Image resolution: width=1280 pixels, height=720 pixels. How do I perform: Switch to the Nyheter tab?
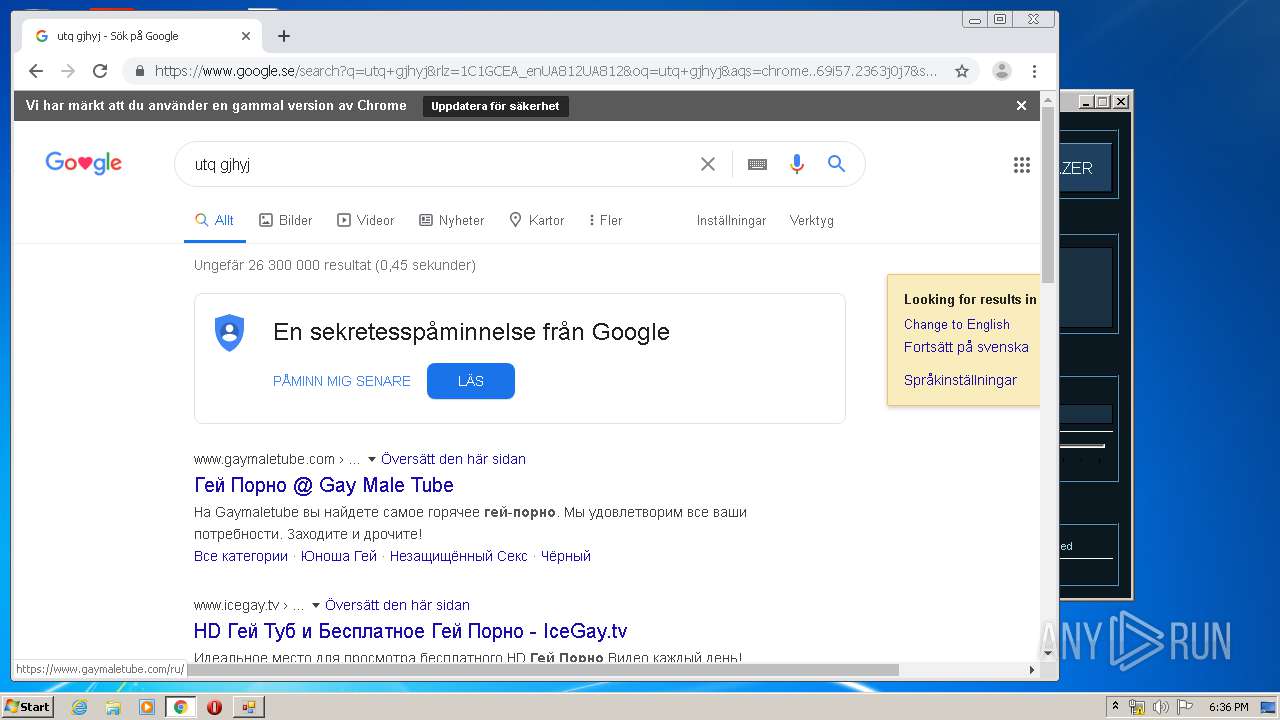pos(451,220)
